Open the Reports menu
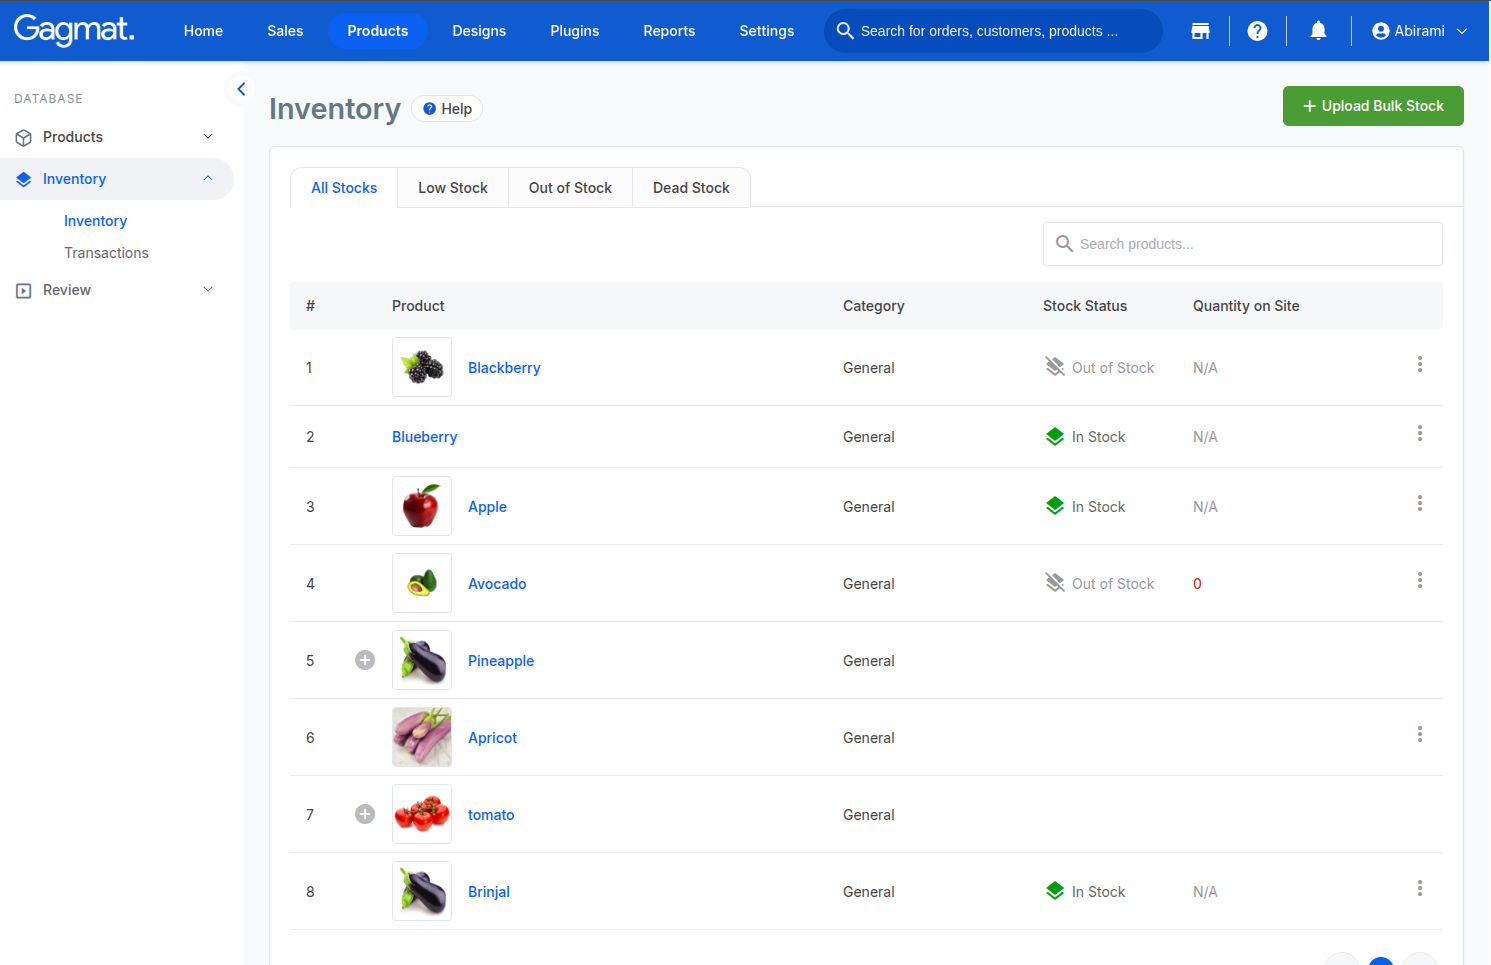The width and height of the screenshot is (1491, 965). click(x=669, y=31)
